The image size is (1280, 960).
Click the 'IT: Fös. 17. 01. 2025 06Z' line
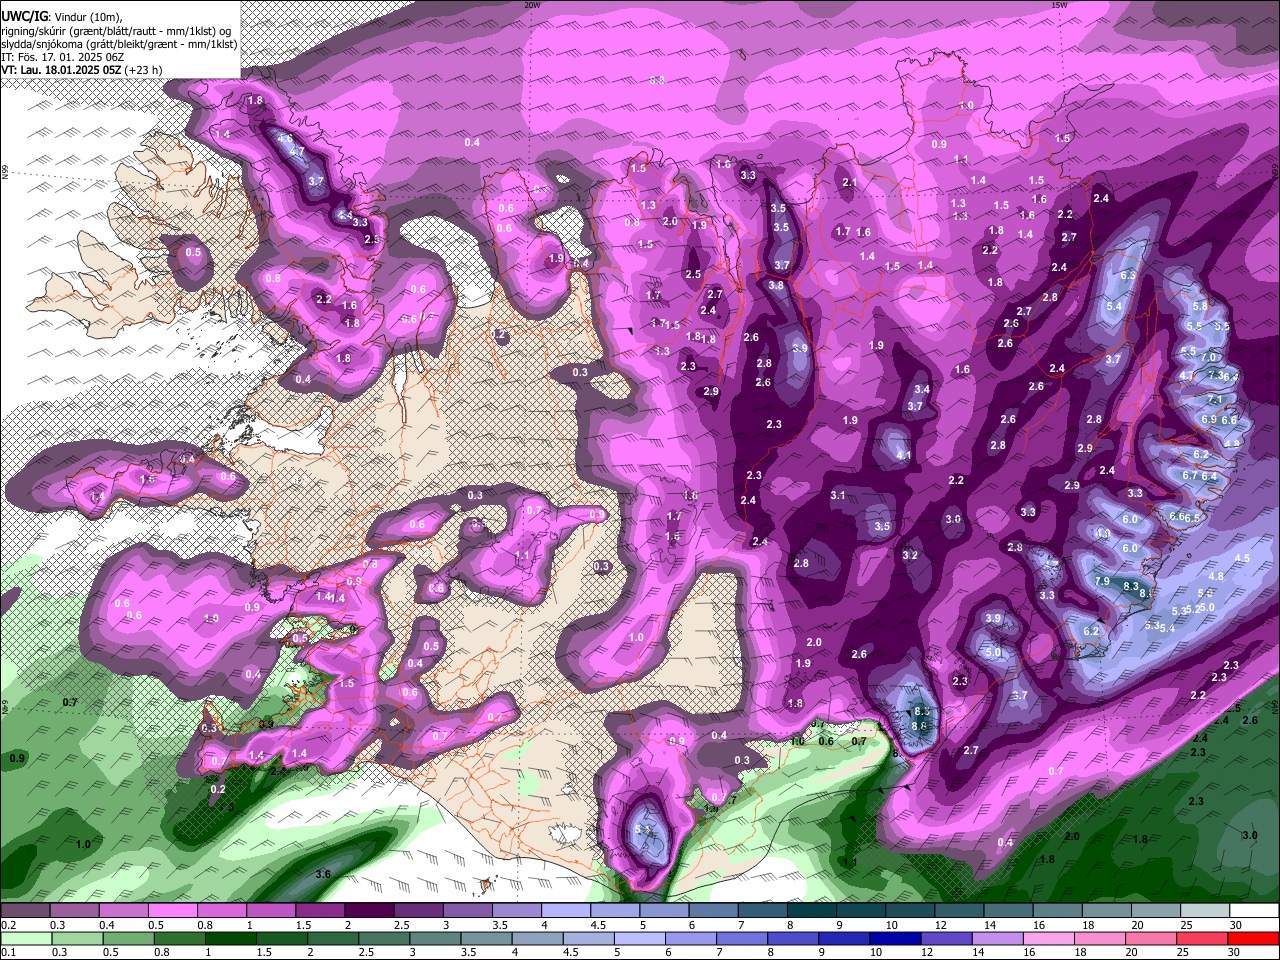point(63,57)
